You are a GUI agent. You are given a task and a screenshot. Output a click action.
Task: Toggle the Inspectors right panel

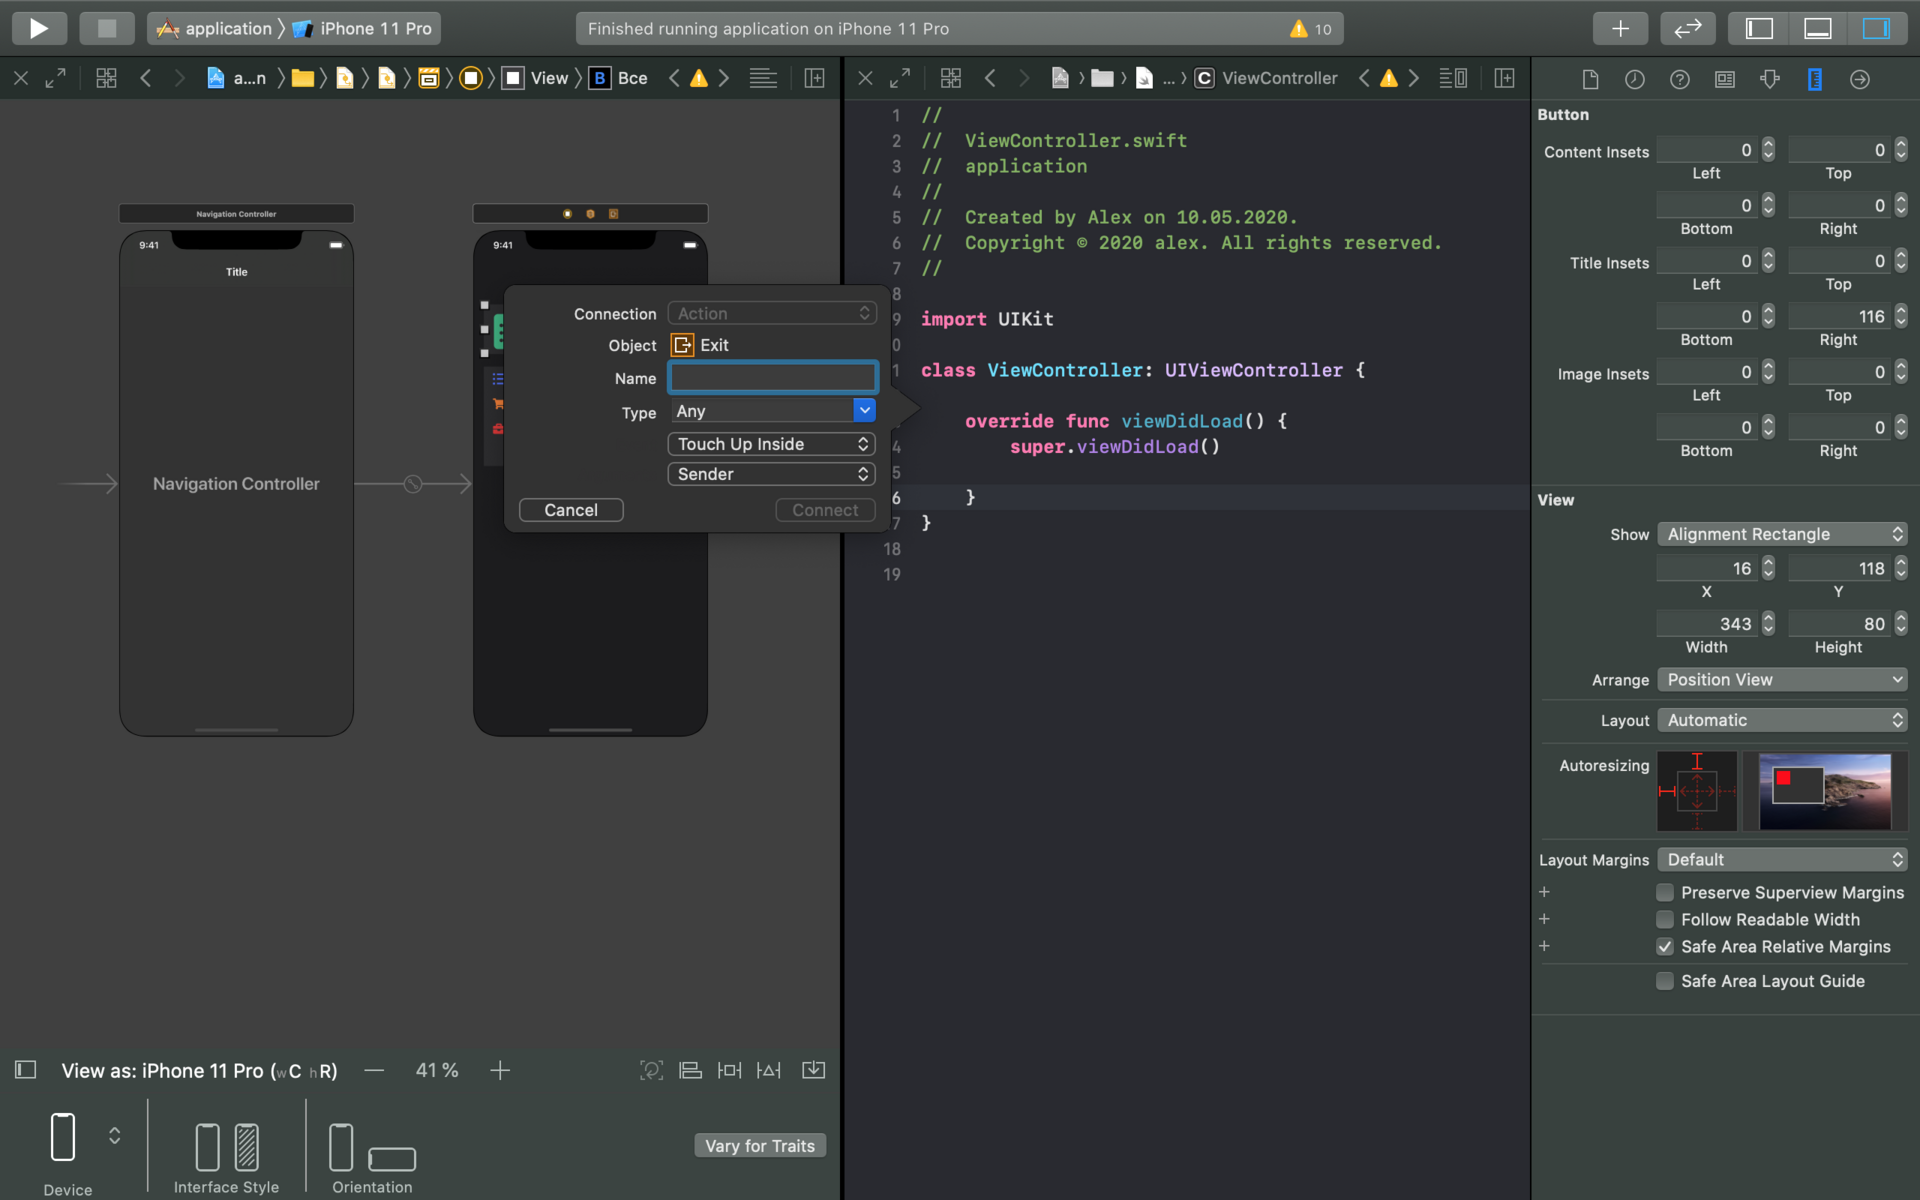(x=1876, y=28)
